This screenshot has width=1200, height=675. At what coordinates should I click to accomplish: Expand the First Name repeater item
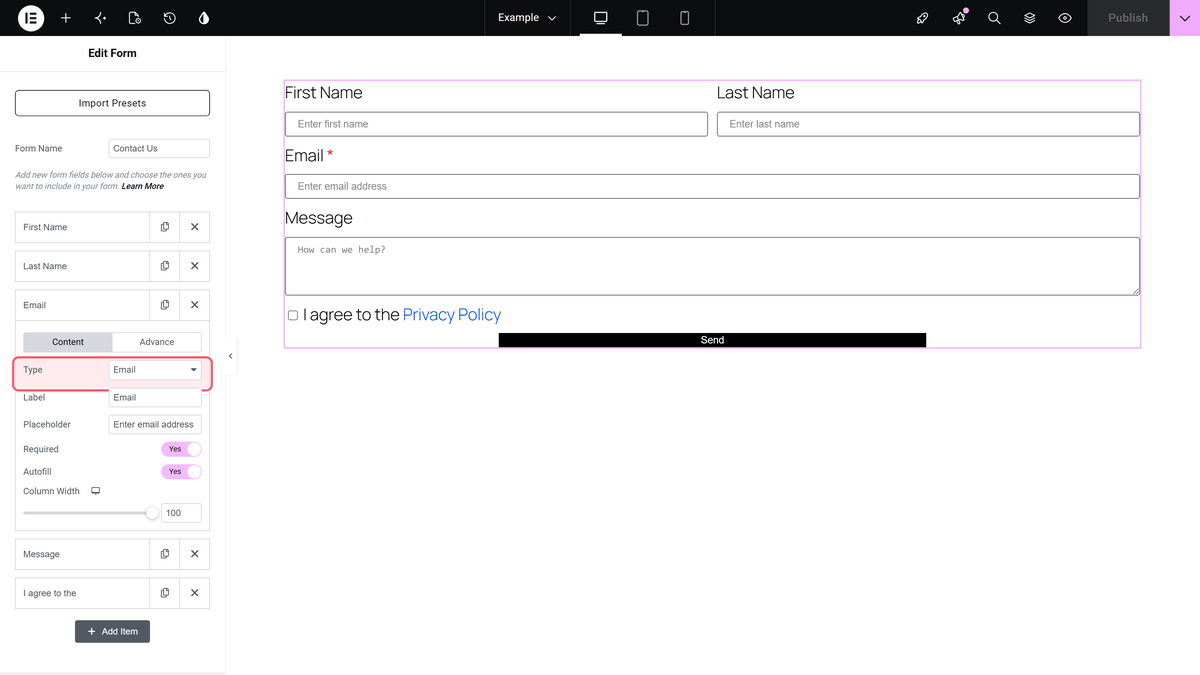82,227
